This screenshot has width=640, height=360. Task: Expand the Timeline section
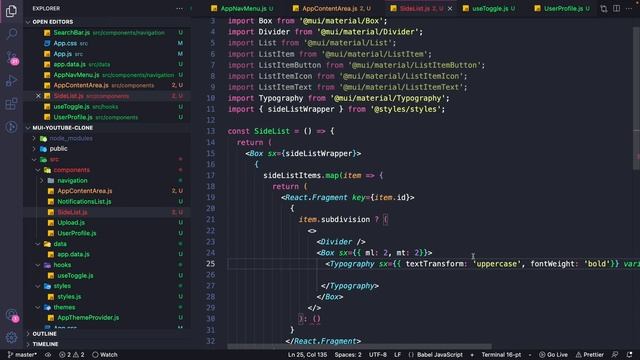click(45, 344)
